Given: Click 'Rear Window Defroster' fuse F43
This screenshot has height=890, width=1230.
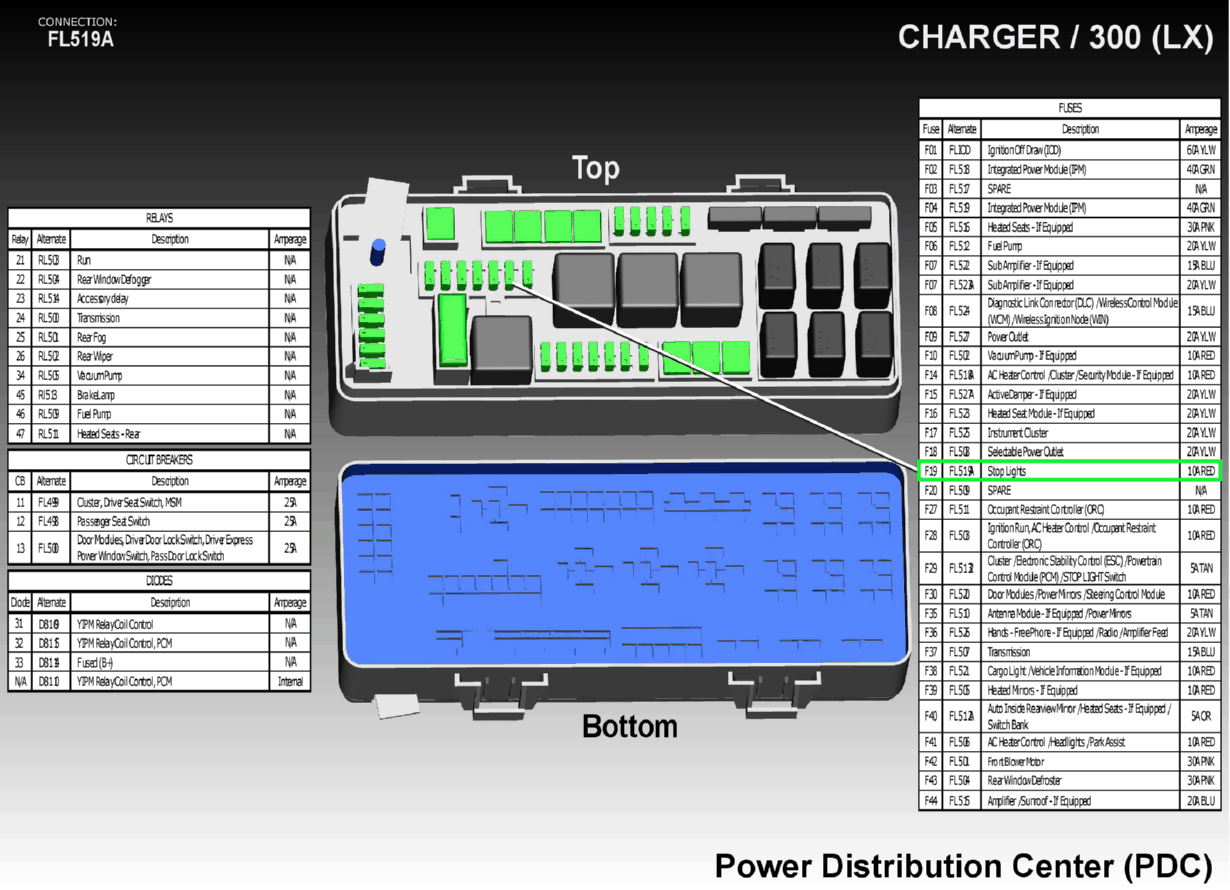Looking at the screenshot, I should pos(1025,781).
